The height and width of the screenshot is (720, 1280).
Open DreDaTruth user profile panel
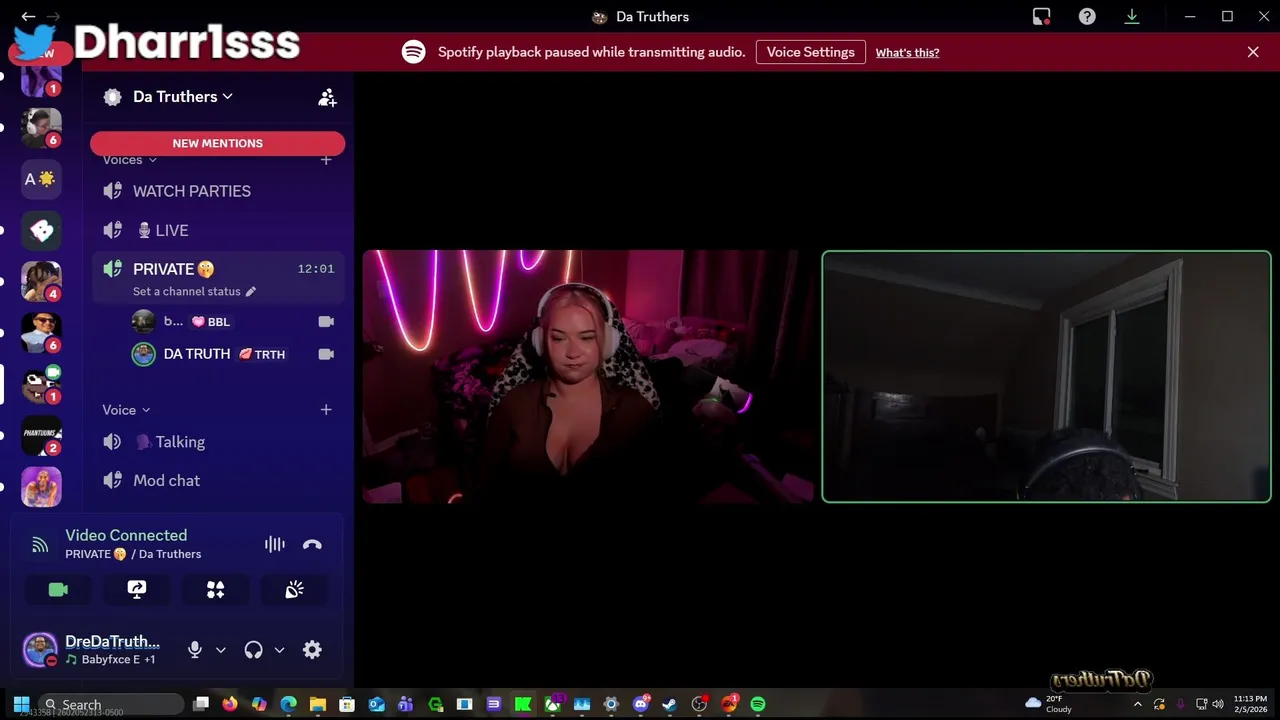coord(98,650)
